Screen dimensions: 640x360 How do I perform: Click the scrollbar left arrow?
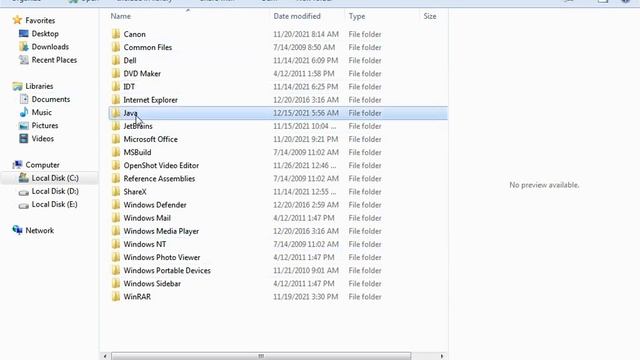pos(105,356)
